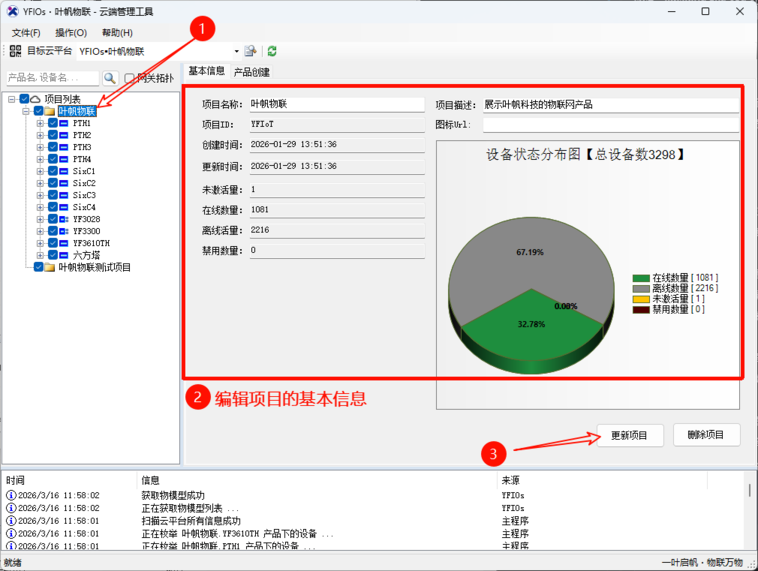Collapse the 项目列表 root node
Image resolution: width=758 pixels, height=571 pixels.
[12, 99]
